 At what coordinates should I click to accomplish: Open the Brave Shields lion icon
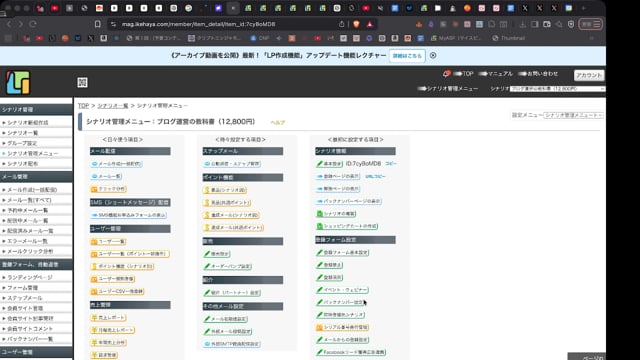[x=356, y=24]
